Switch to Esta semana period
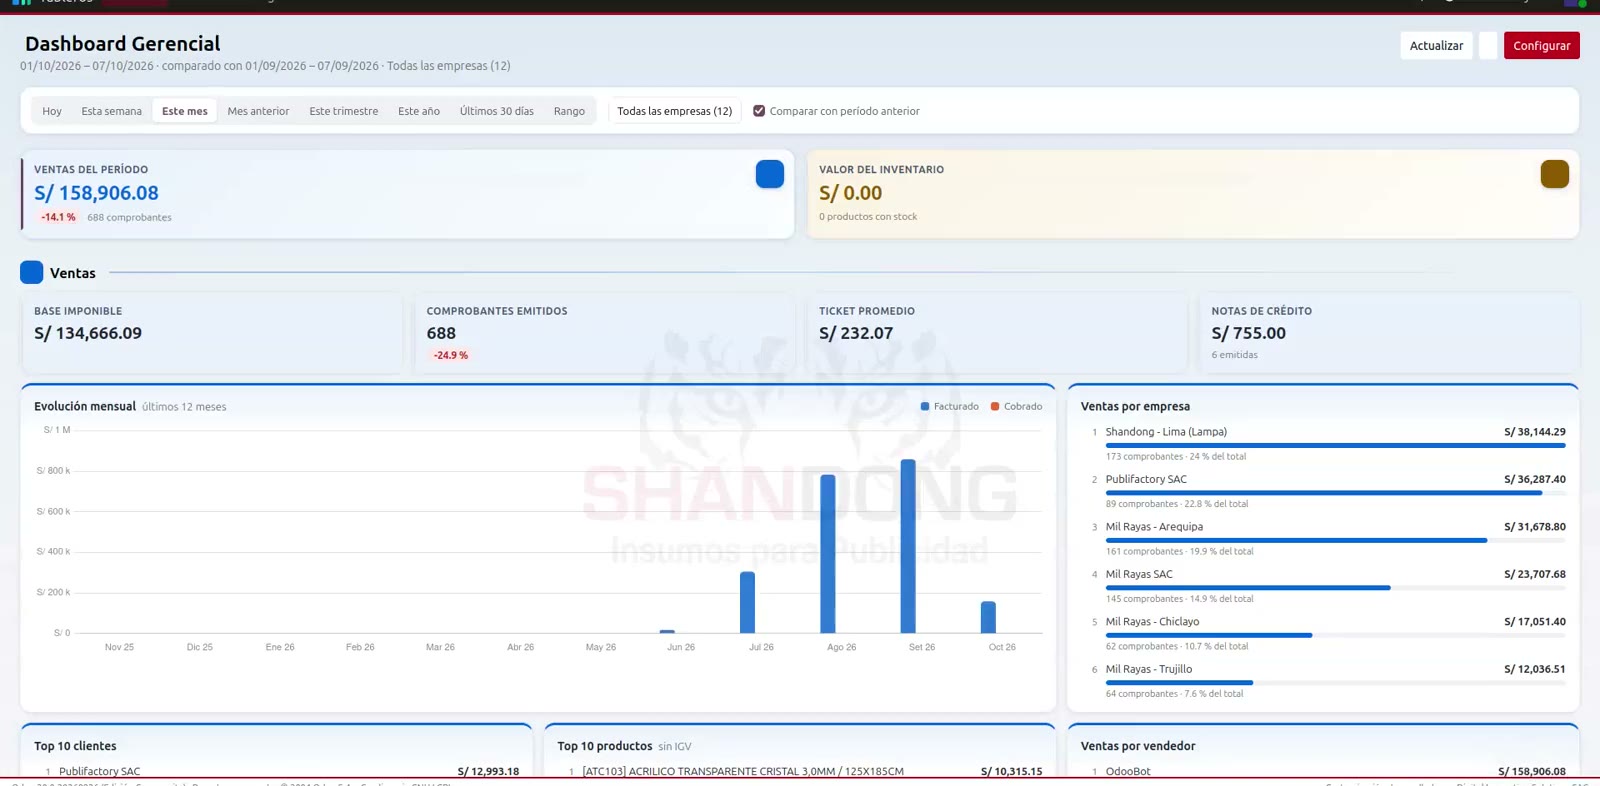 112,111
